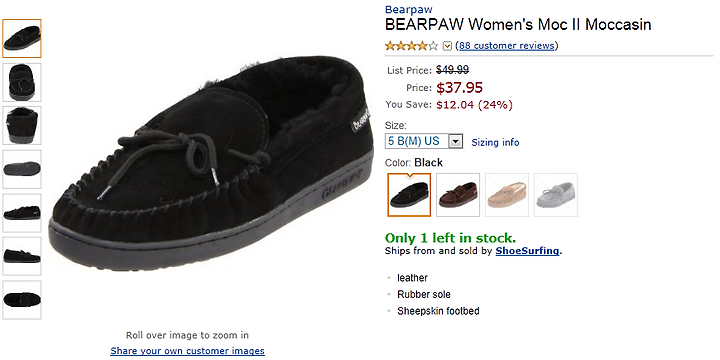720x360 pixels.
Task: Choose the tan moccasin color swatch
Action: (x=507, y=195)
